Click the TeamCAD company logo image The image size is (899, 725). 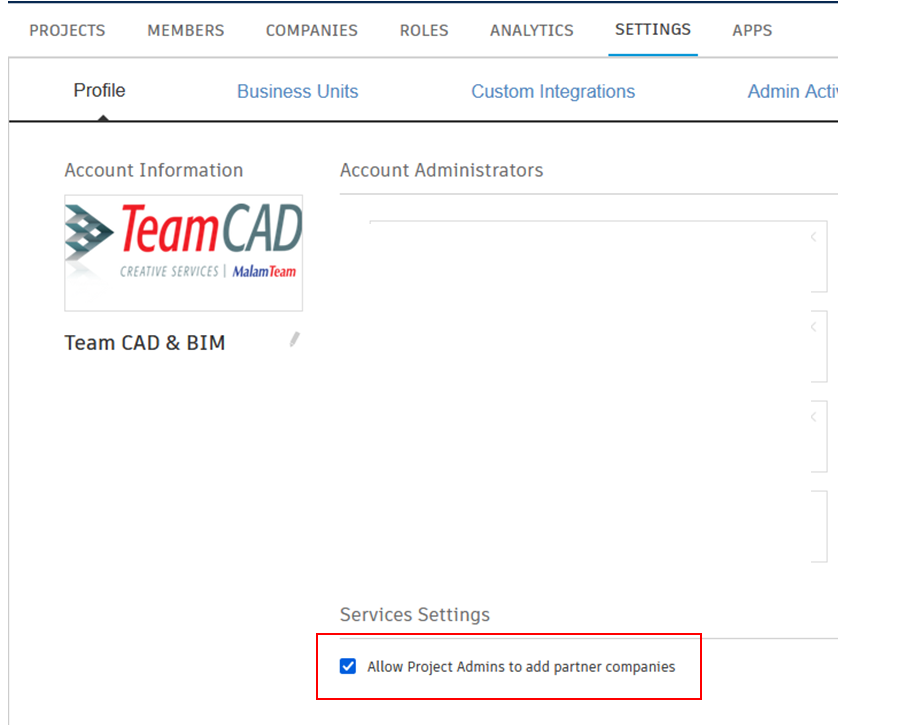(x=183, y=253)
